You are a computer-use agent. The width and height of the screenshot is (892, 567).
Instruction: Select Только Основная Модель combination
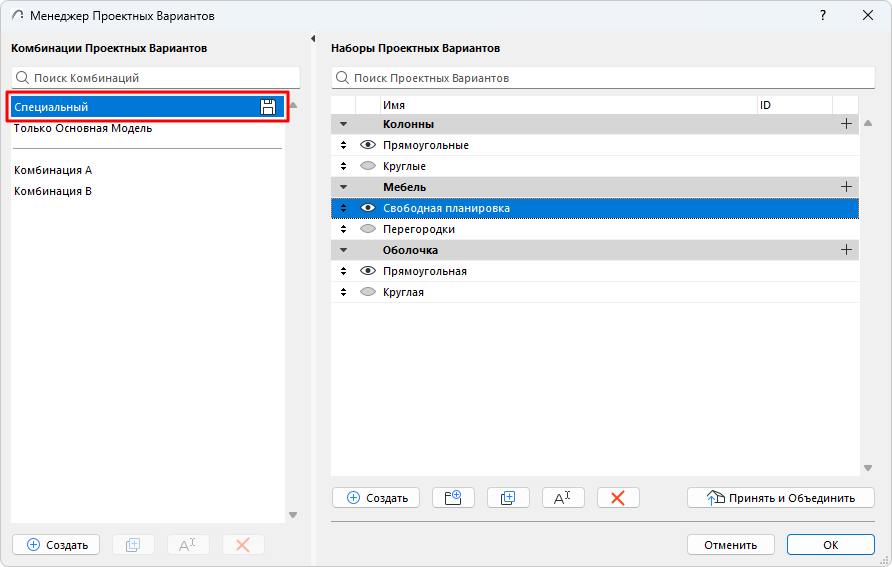(x=83, y=128)
